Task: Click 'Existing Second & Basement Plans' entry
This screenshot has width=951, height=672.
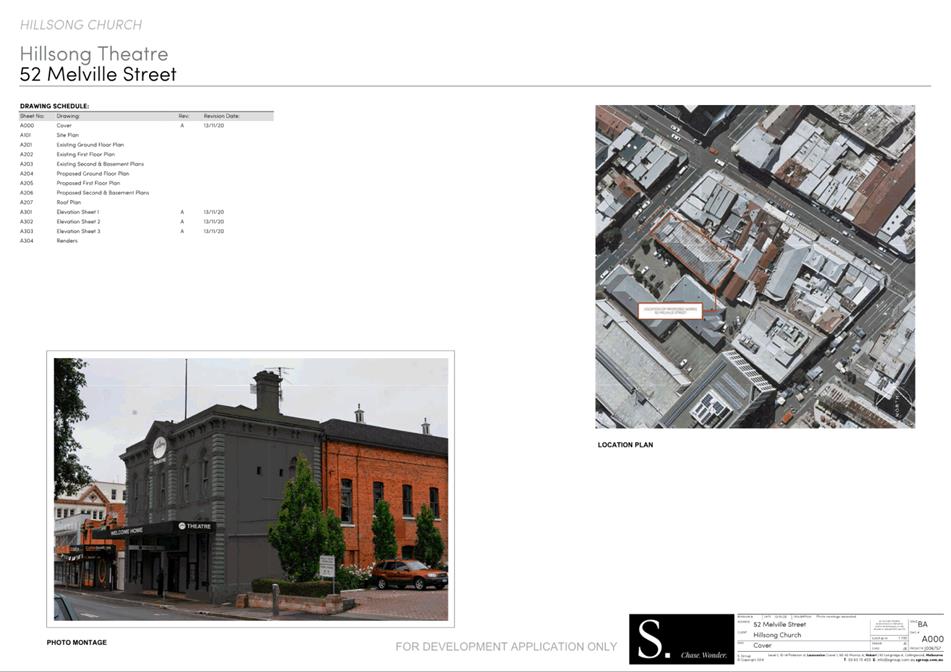Action: tap(100, 164)
